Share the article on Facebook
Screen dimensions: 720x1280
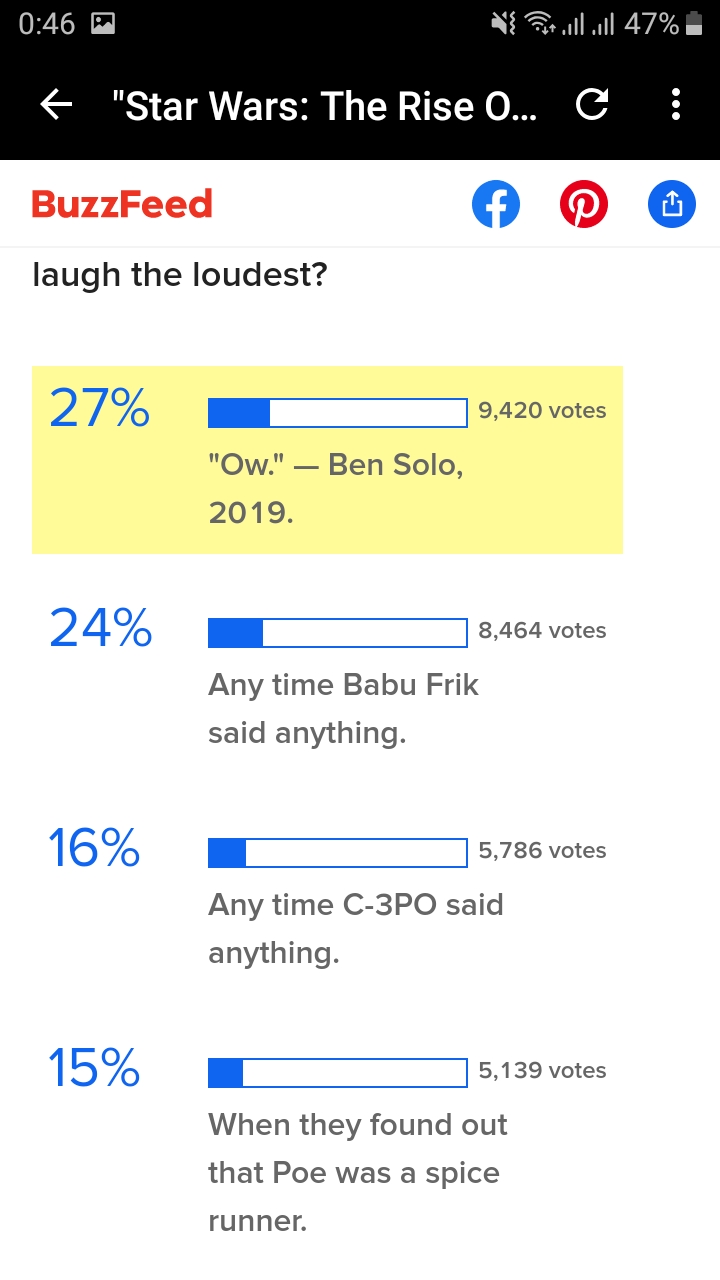click(x=496, y=205)
